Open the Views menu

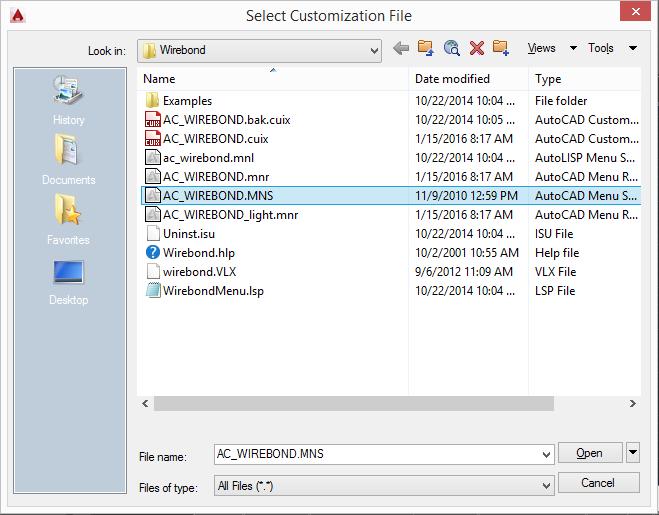pos(541,48)
